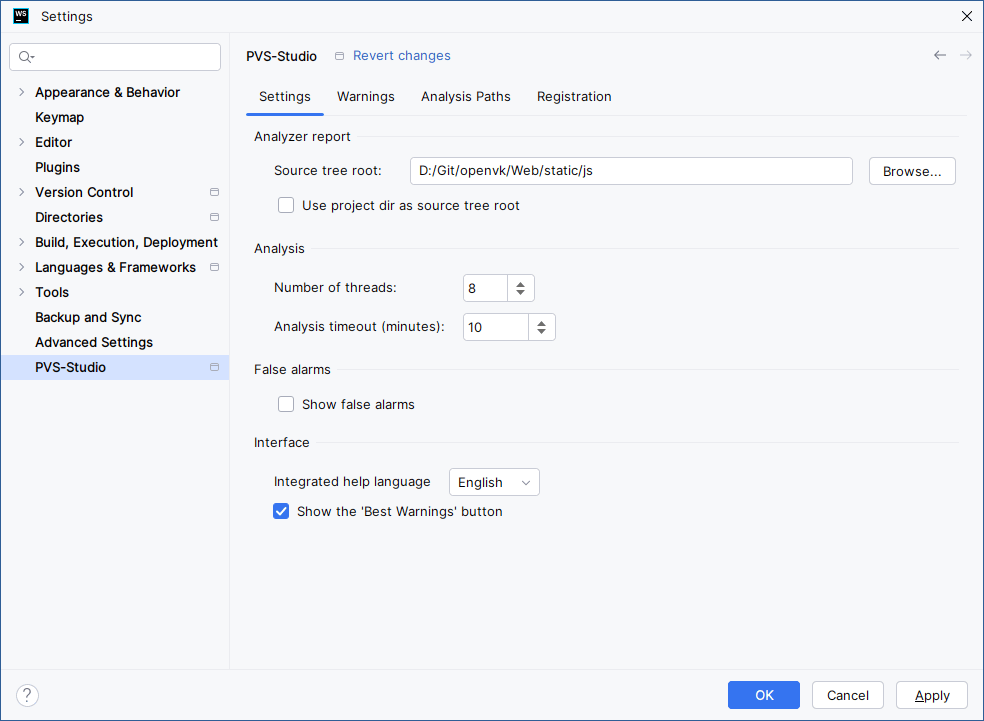Expand the Build, Execution, Deployment section

point(21,242)
